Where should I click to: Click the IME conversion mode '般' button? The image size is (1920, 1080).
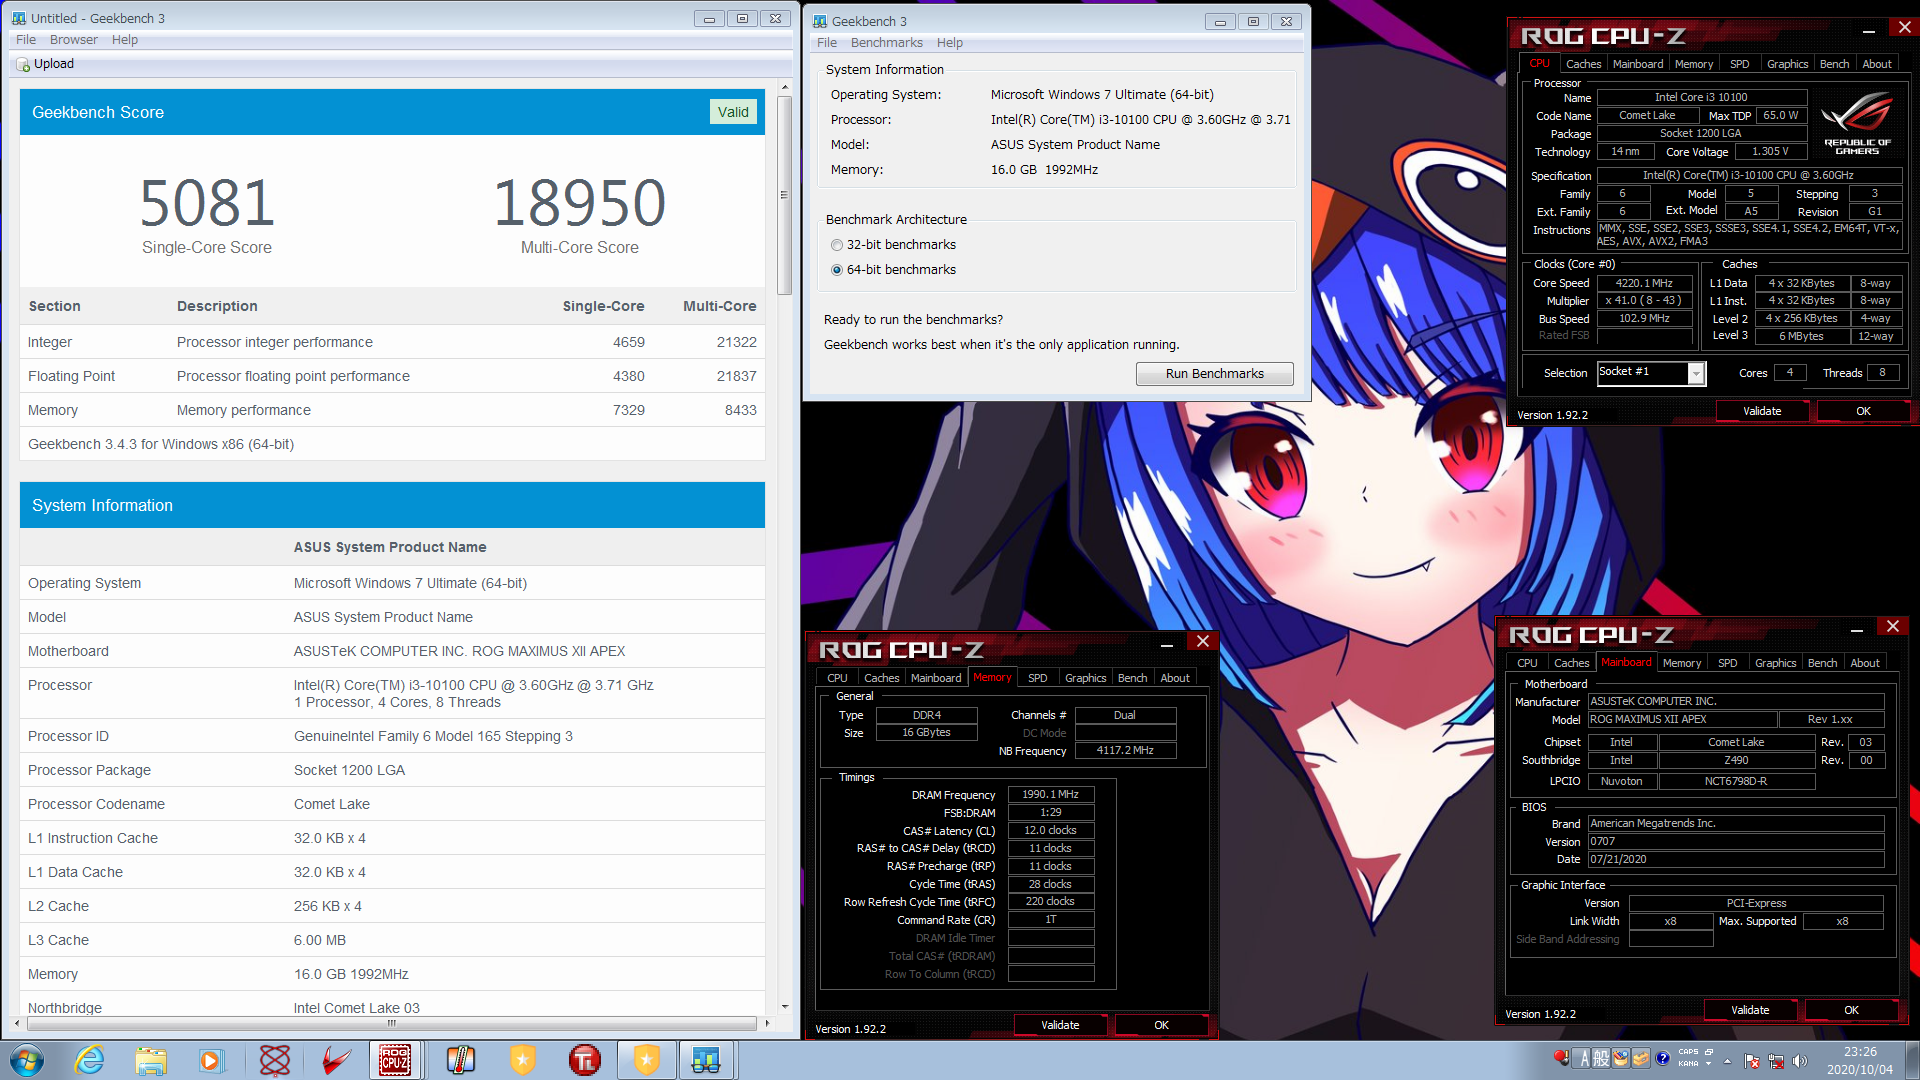point(1601,1059)
